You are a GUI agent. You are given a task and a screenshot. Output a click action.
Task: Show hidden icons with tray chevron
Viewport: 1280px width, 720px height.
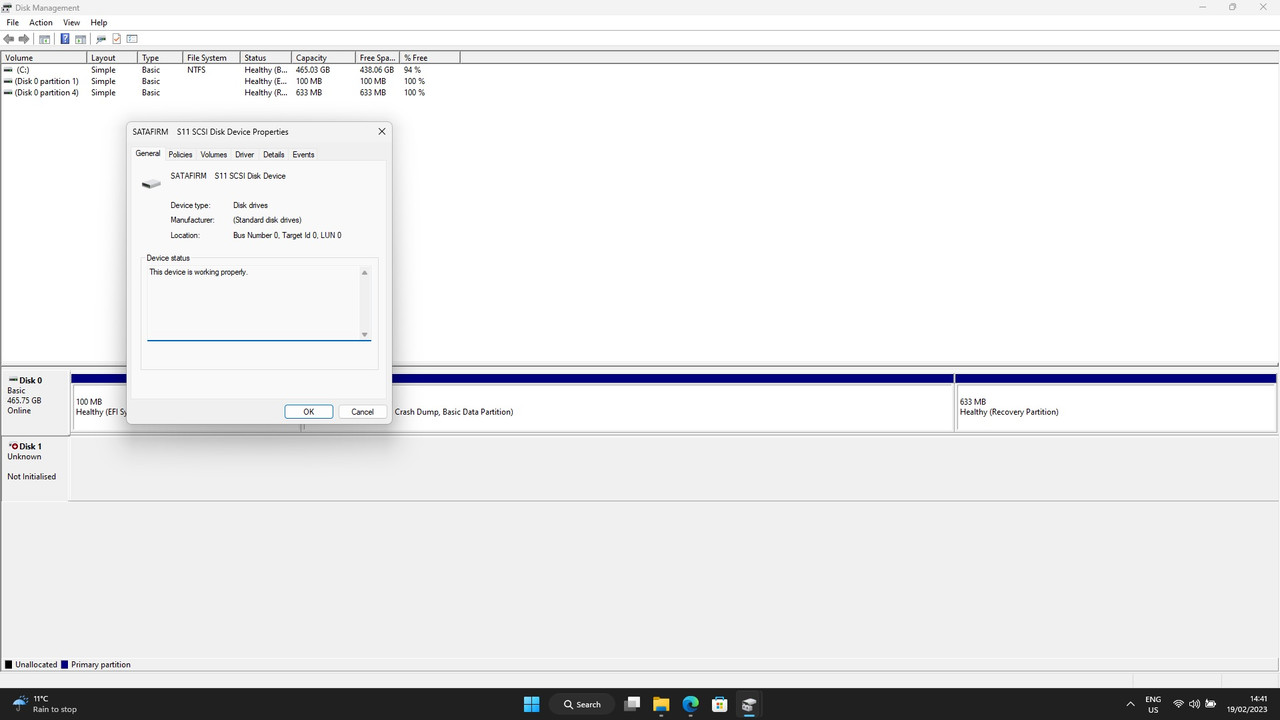pos(1130,704)
